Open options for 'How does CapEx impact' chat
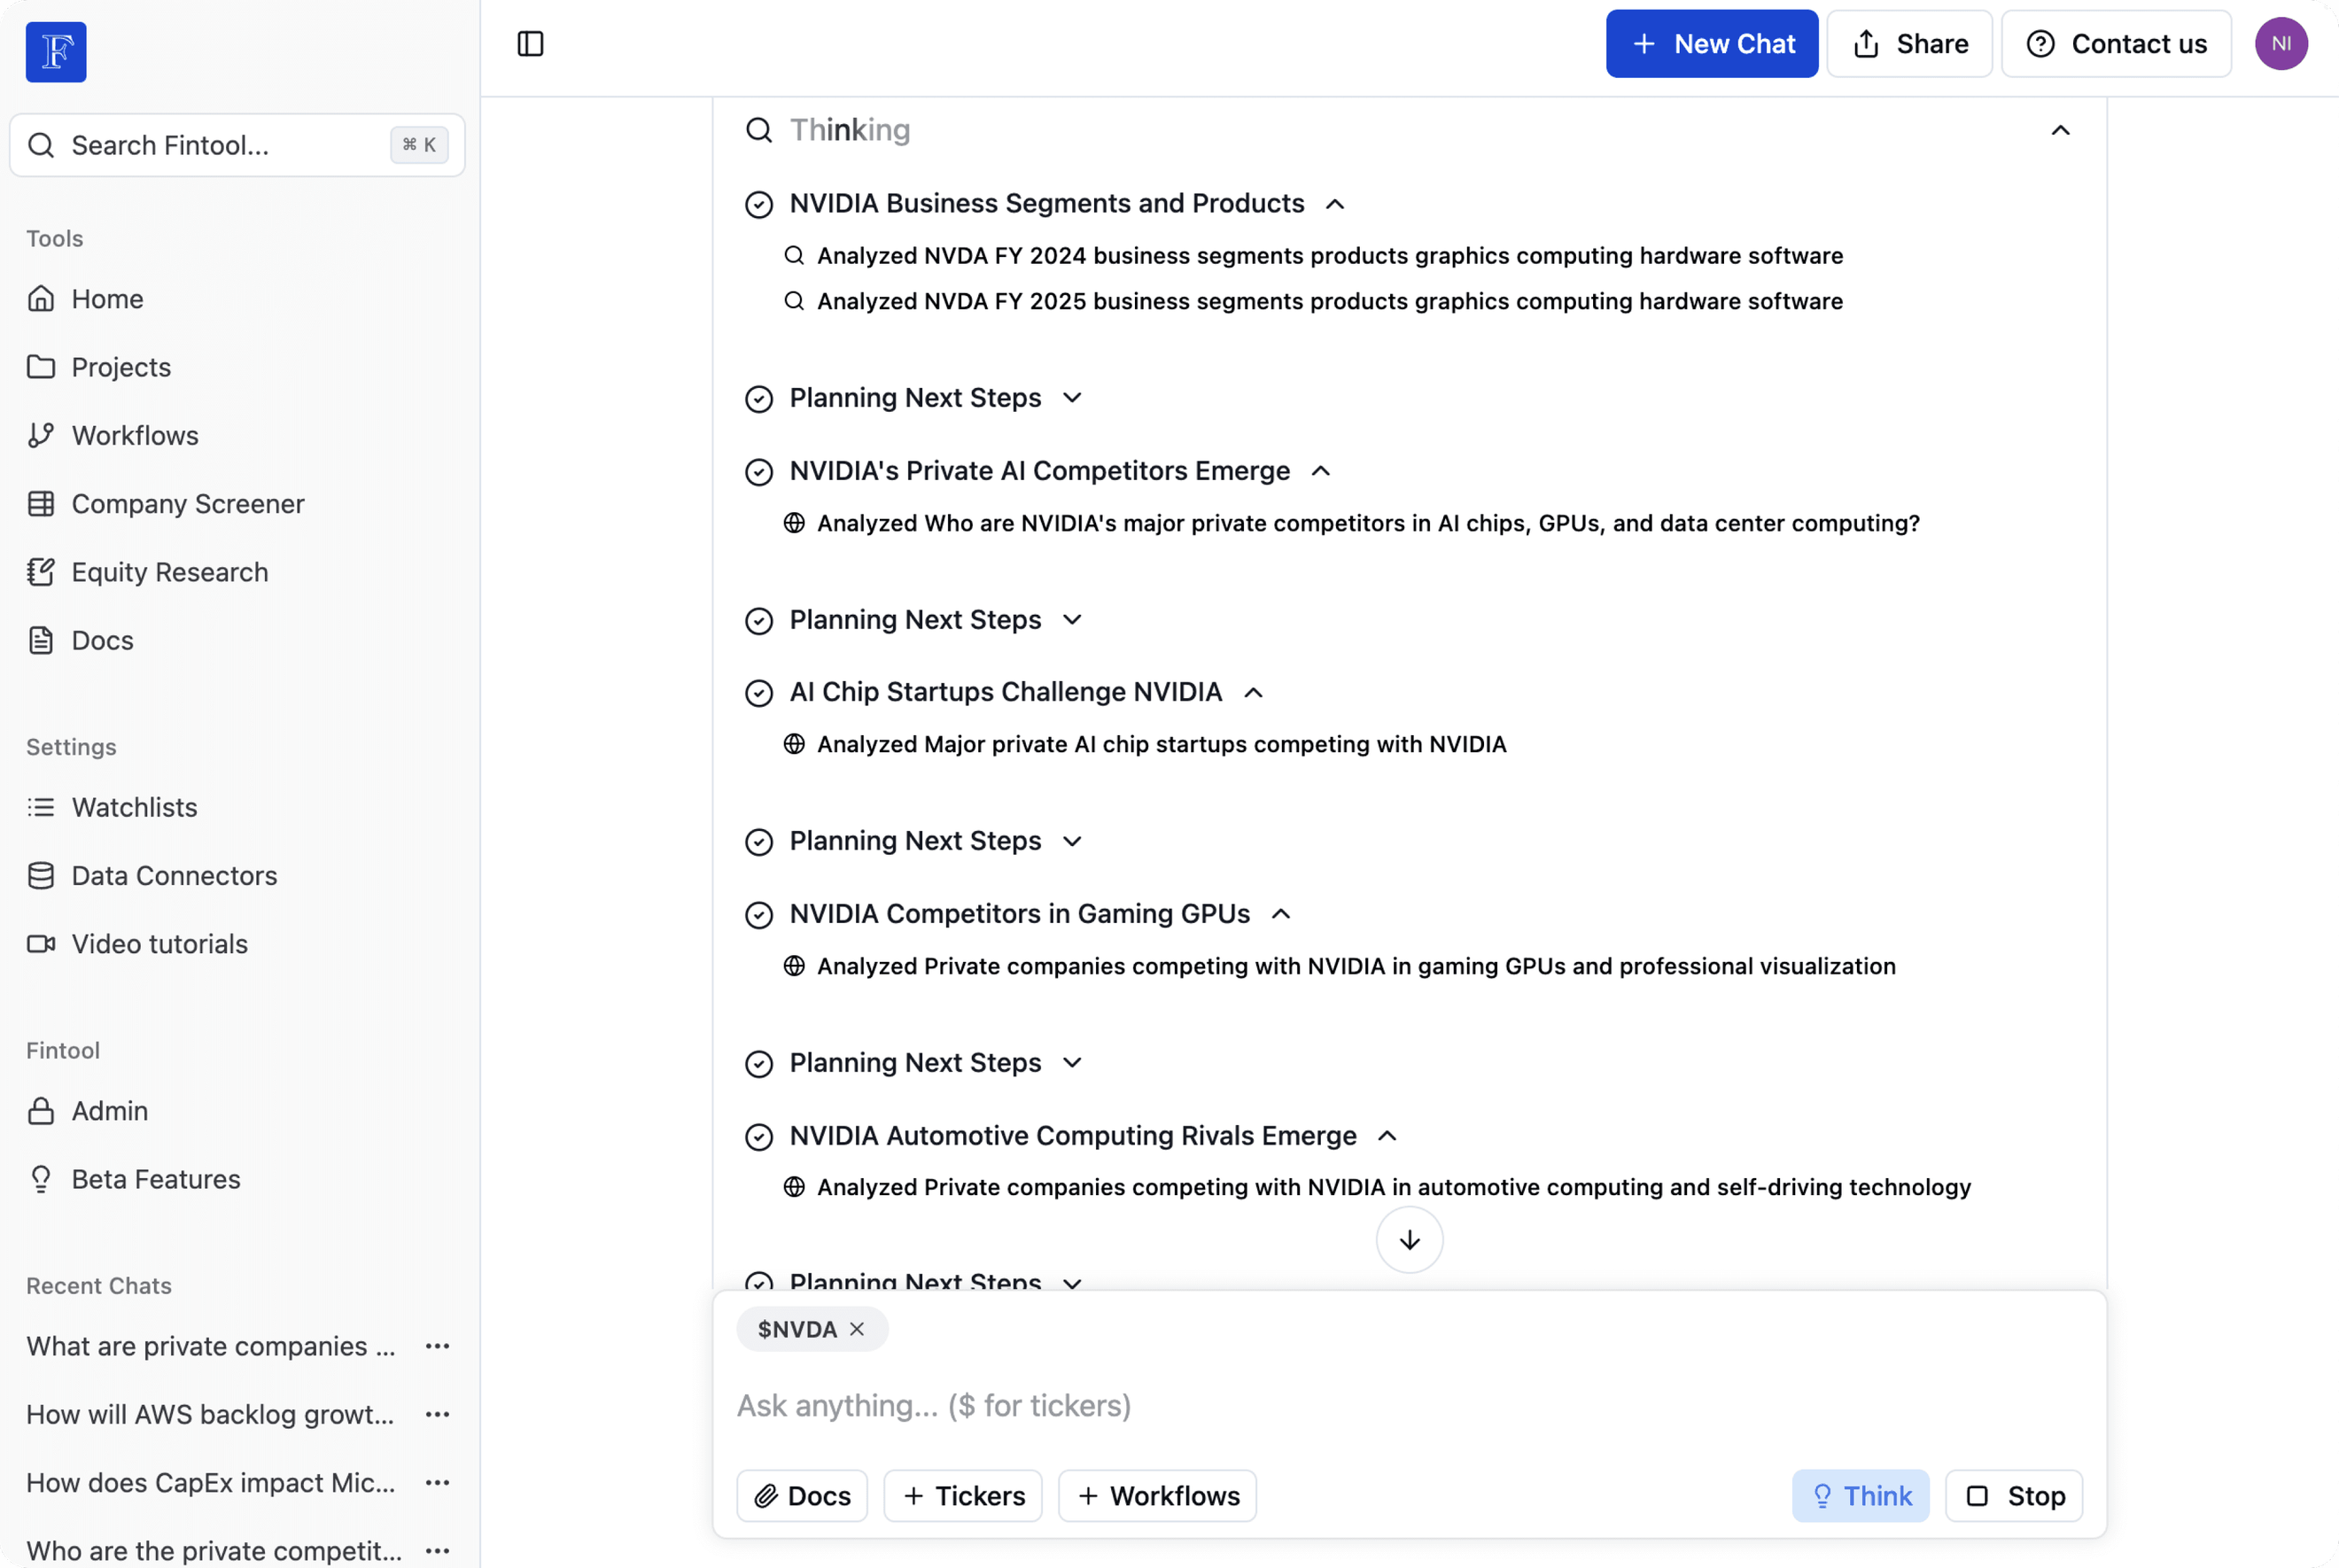 point(438,1482)
